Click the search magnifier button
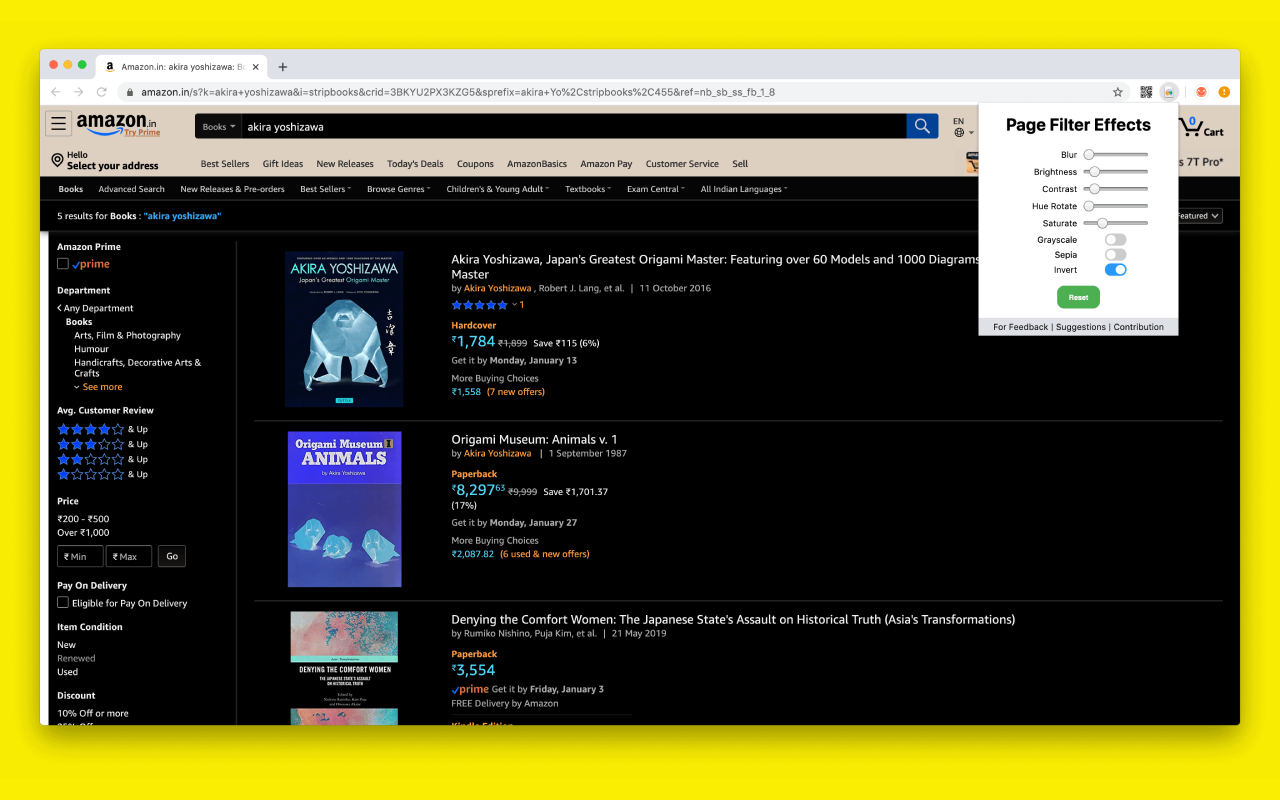Viewport: 1280px width, 800px height. pyautogui.click(x=922, y=126)
